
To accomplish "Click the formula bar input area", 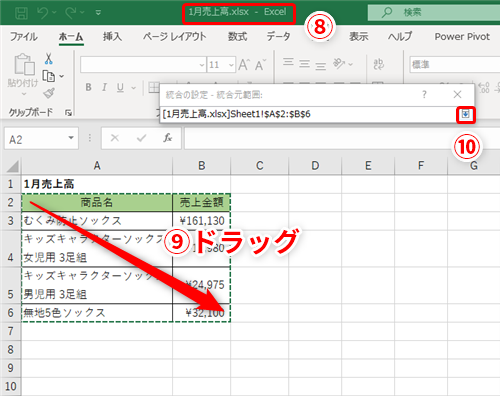I will (x=342, y=138).
